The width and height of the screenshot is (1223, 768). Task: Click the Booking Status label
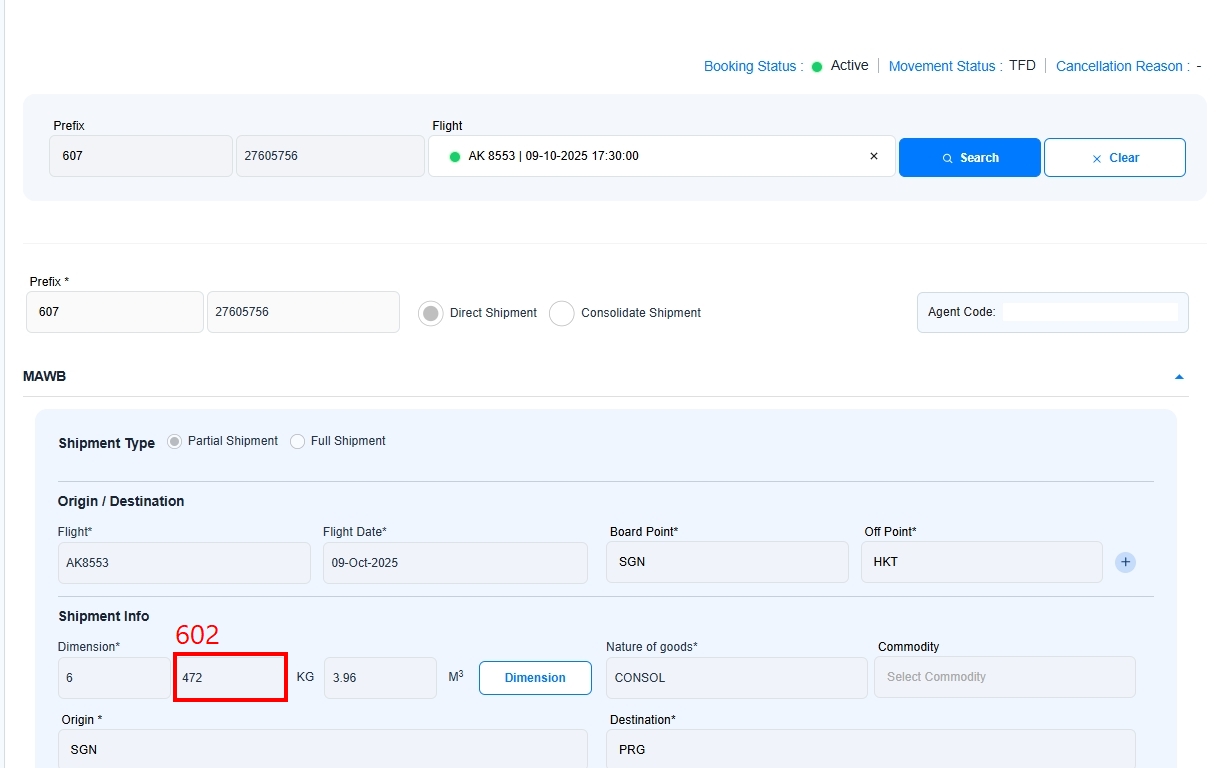pyautogui.click(x=750, y=66)
